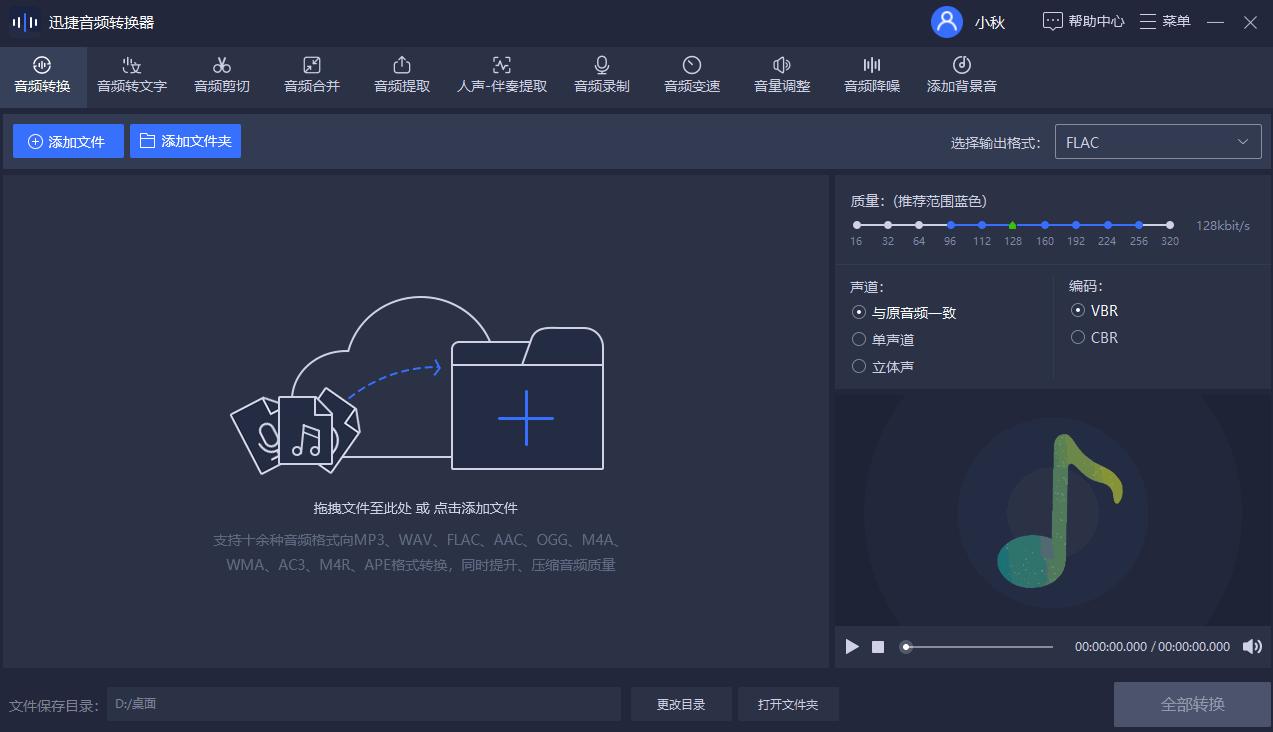1273x732 pixels.
Task: Open the 音频合并 audio merge tool
Action: tap(311, 75)
